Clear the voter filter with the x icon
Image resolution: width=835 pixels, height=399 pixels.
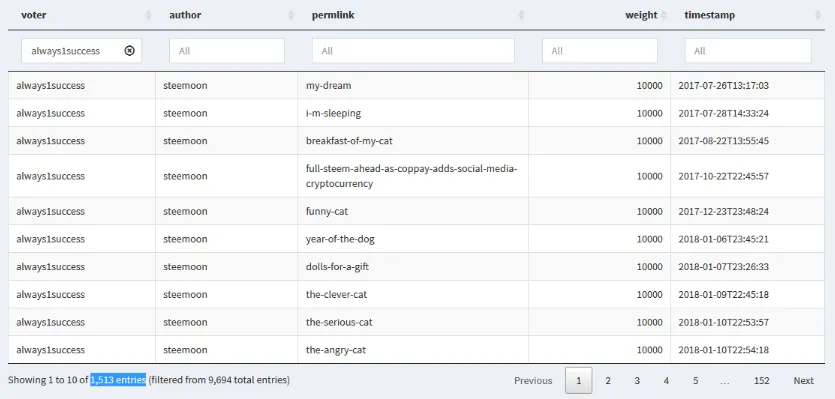point(129,51)
